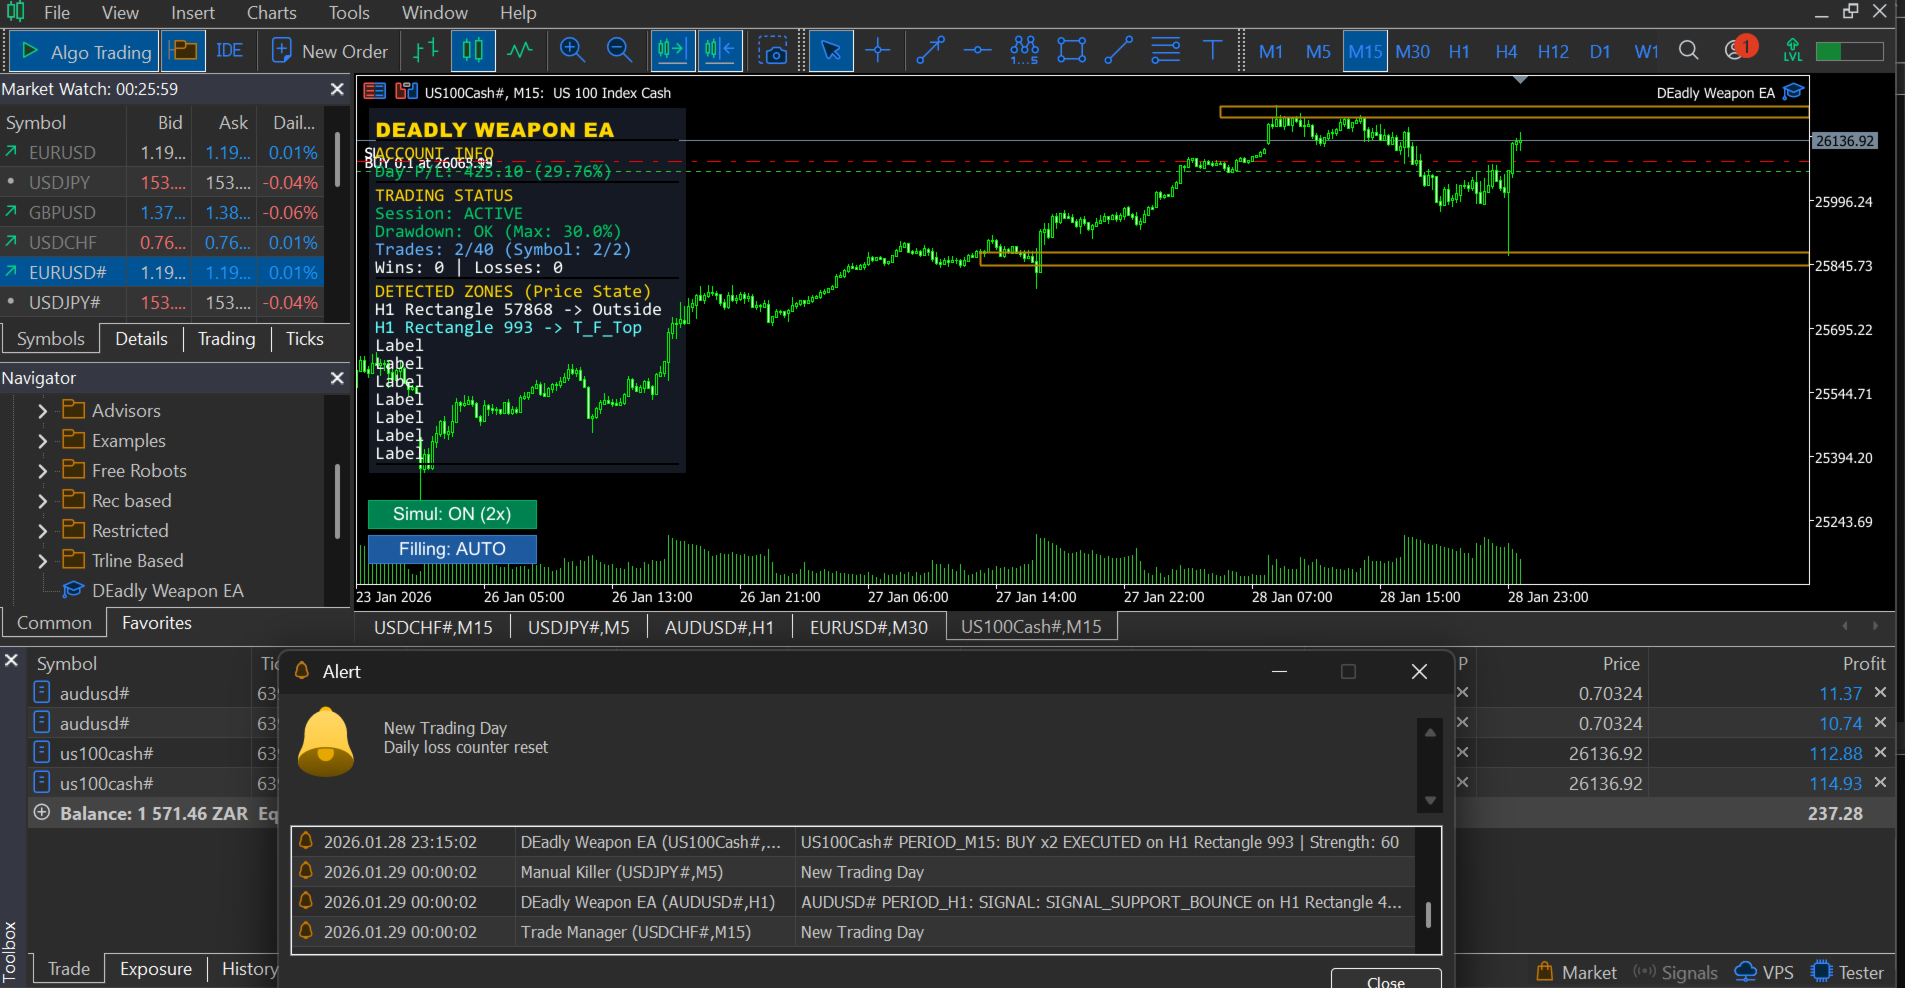Image resolution: width=1905 pixels, height=988 pixels.
Task: Select the horizontal line tool
Action: tap(977, 51)
